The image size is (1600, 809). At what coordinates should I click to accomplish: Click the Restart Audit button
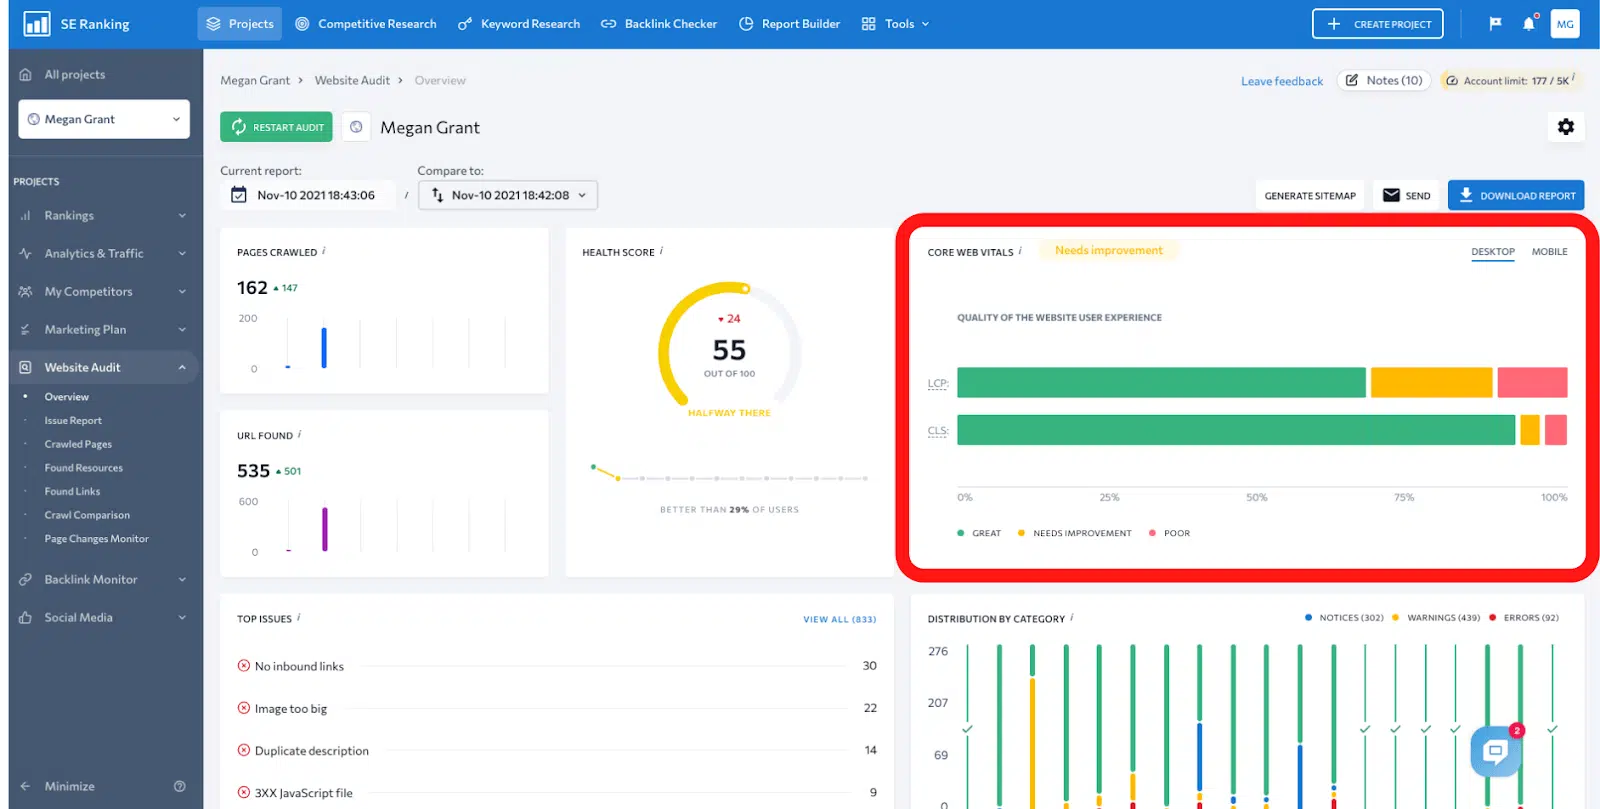tap(276, 127)
